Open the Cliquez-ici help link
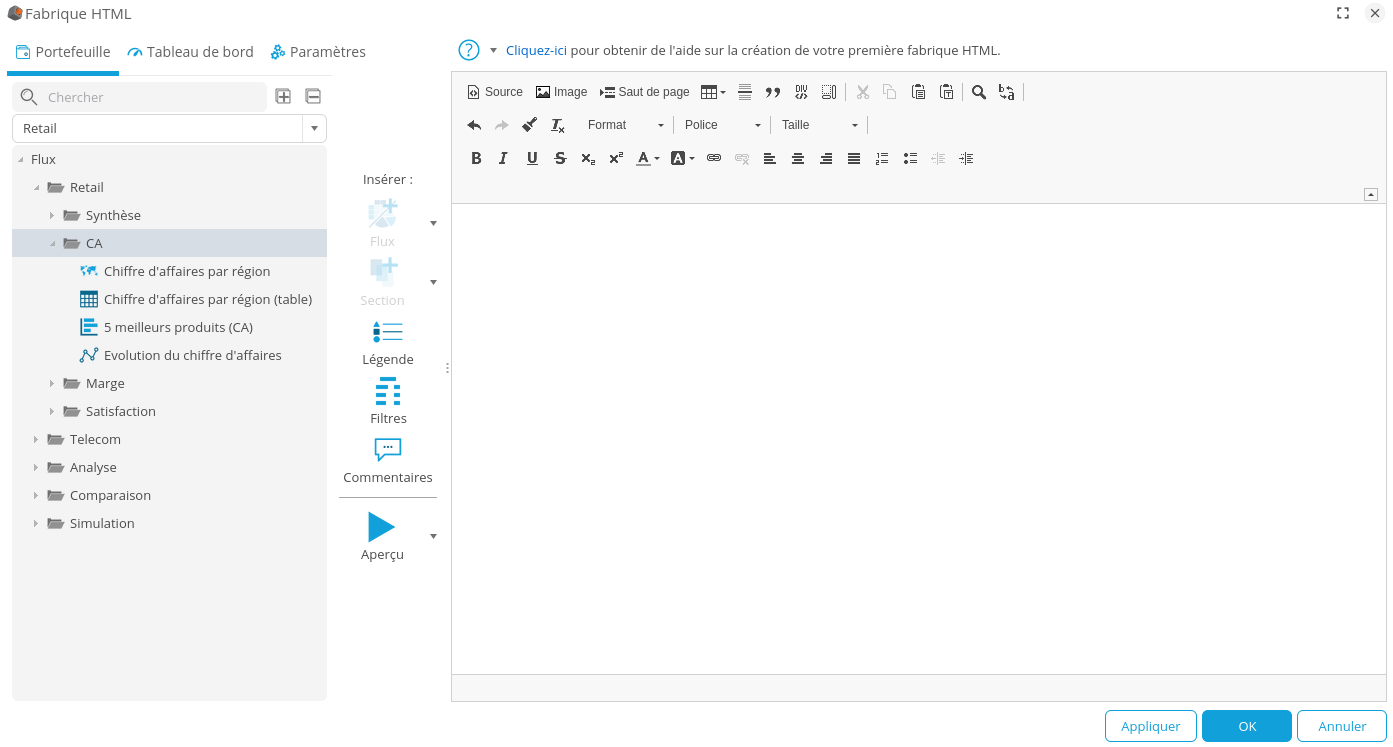 [536, 50]
